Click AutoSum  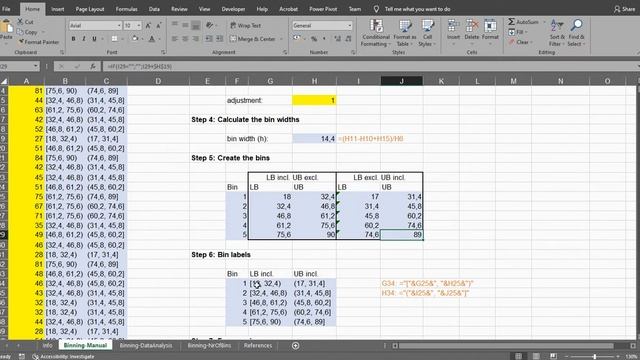524,22
